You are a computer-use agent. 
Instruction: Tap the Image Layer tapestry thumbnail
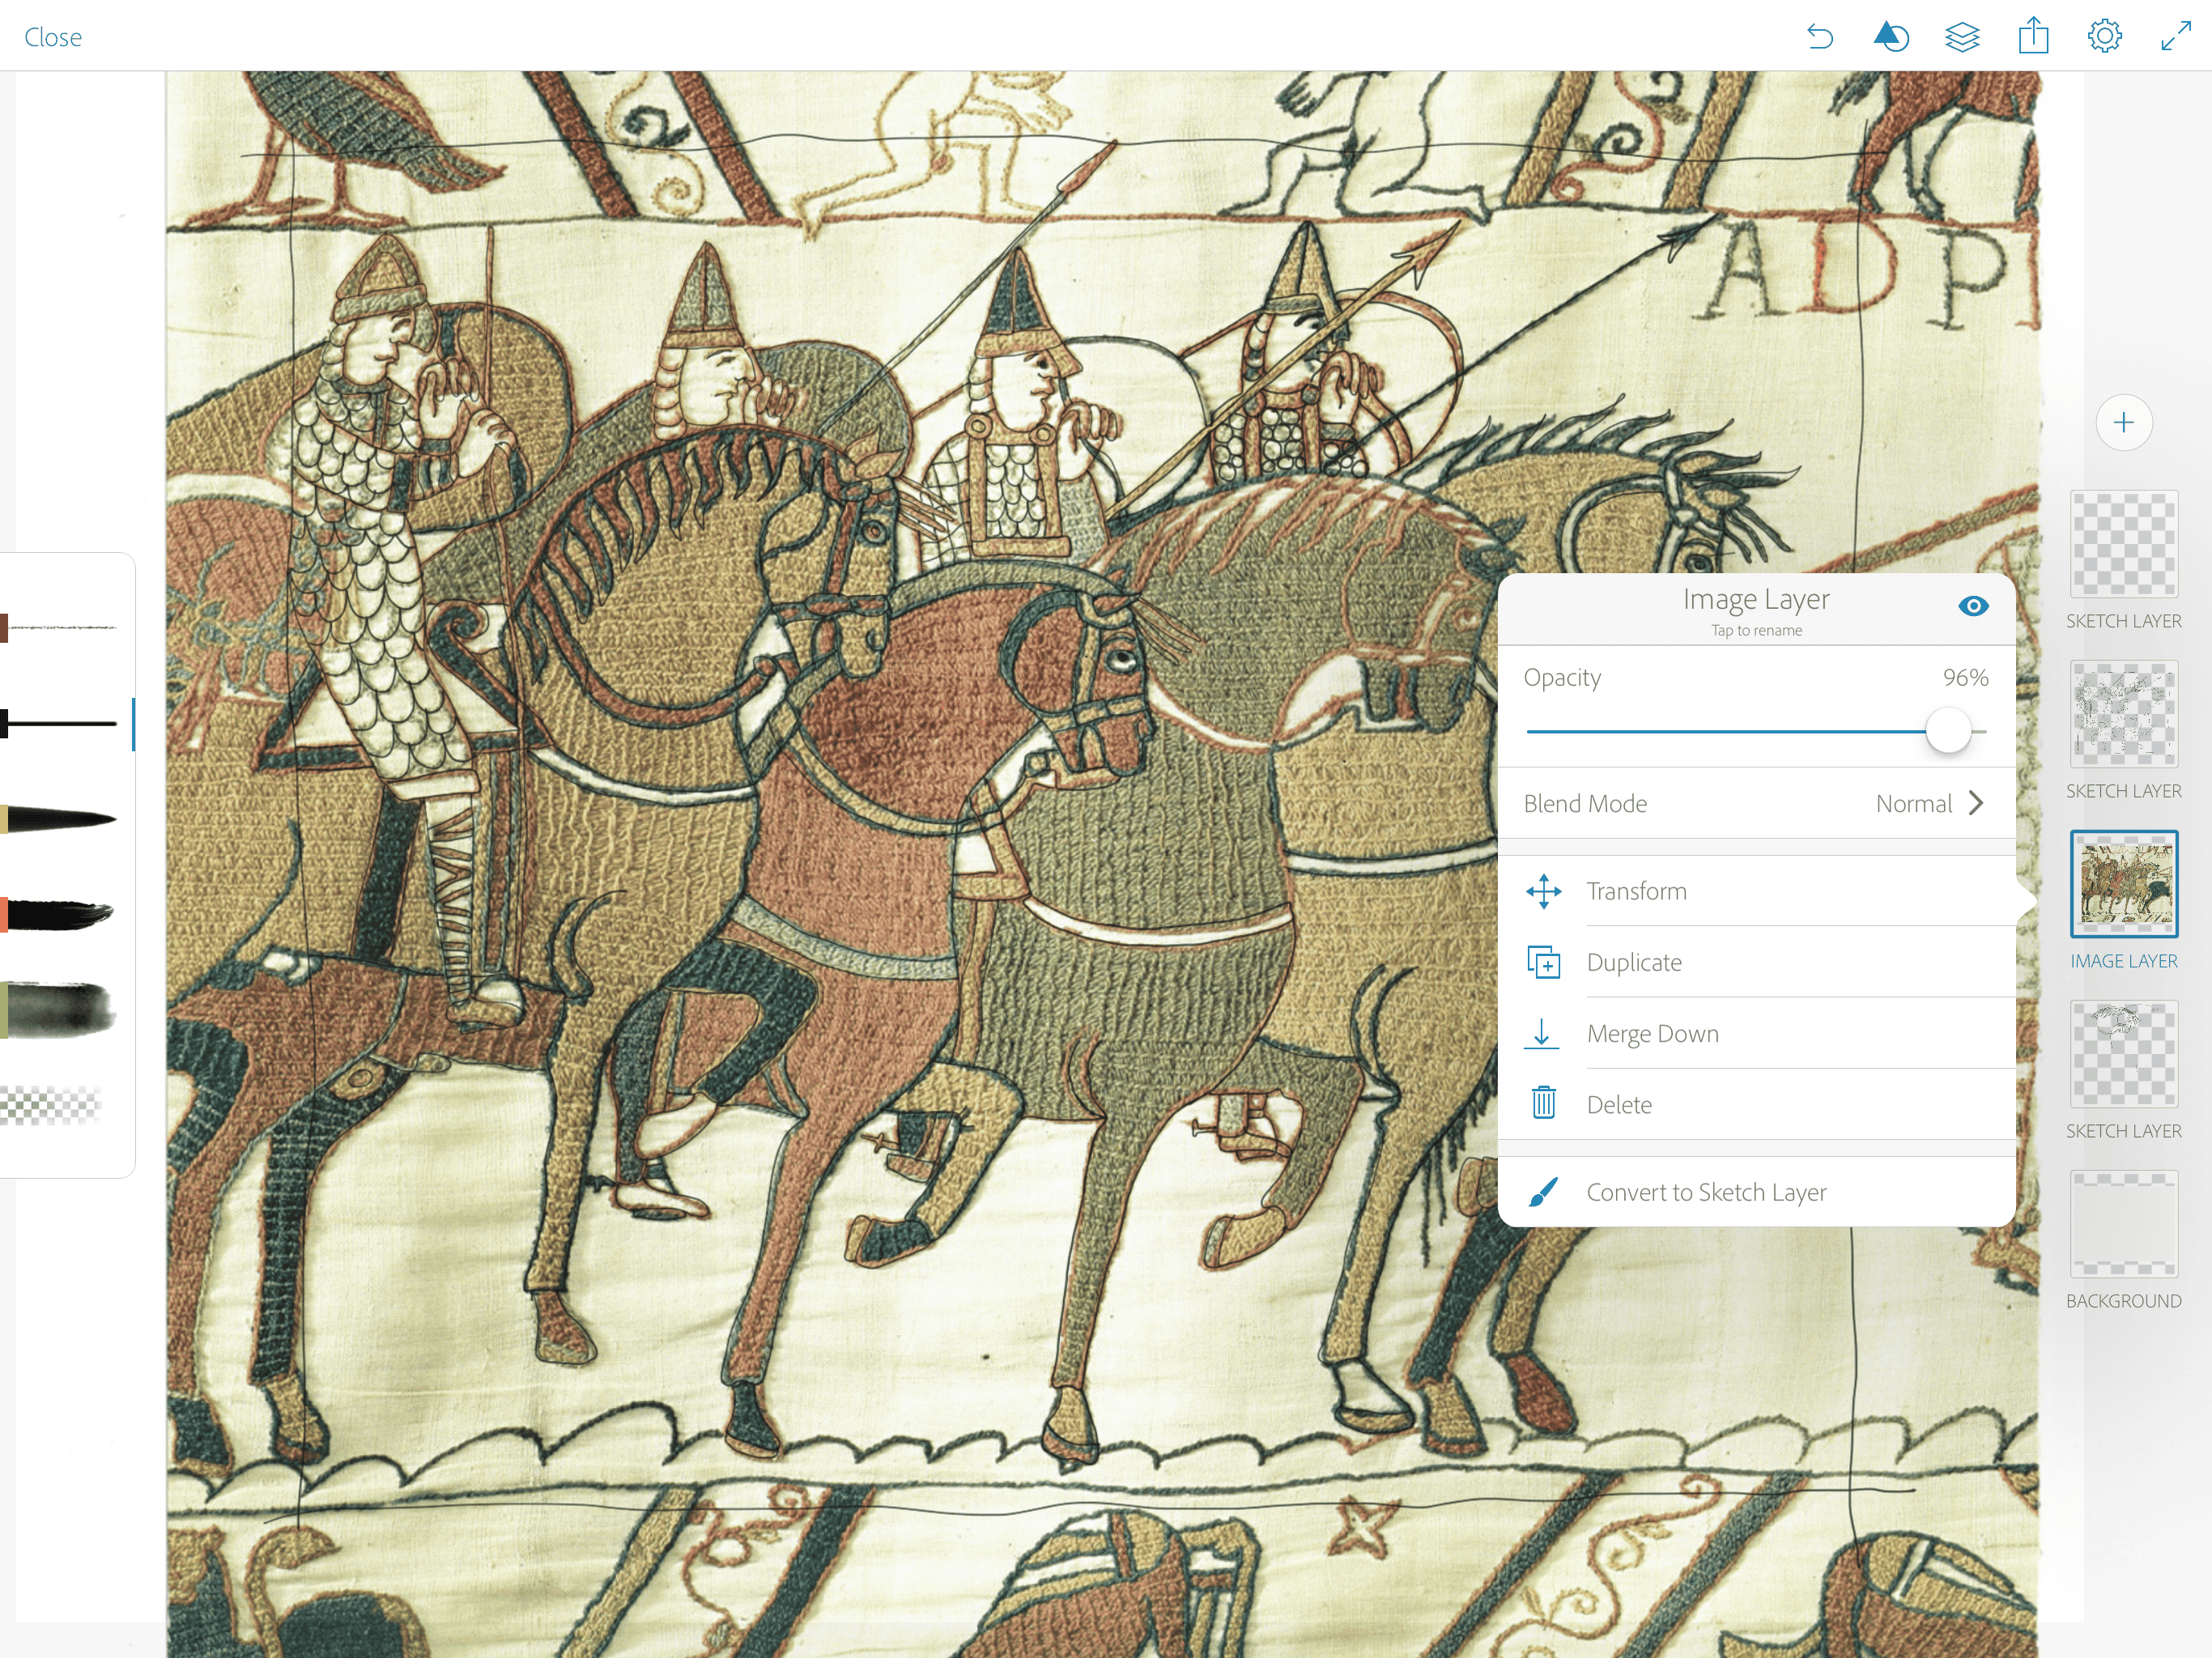coord(2124,884)
